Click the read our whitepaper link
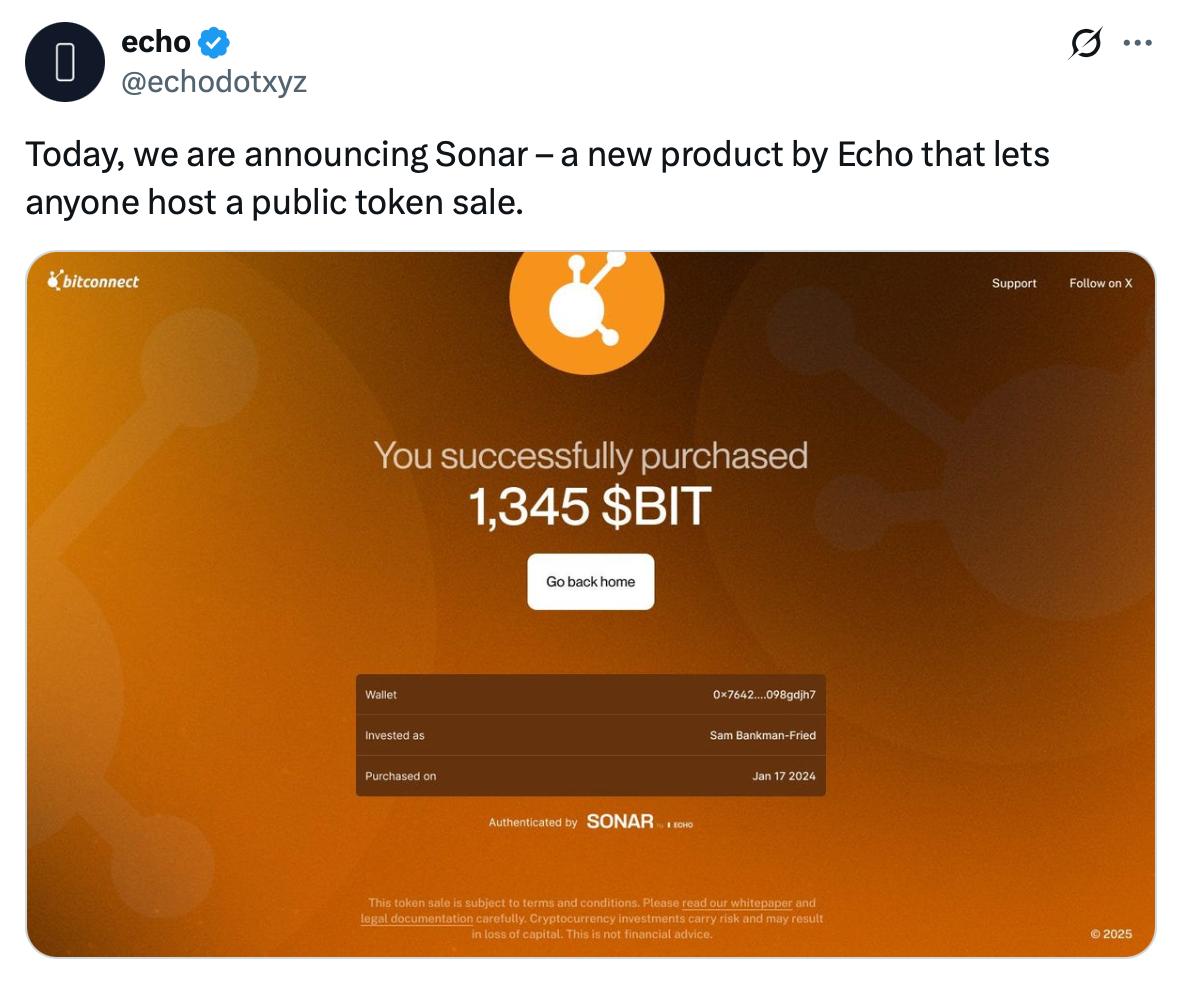 (737, 902)
